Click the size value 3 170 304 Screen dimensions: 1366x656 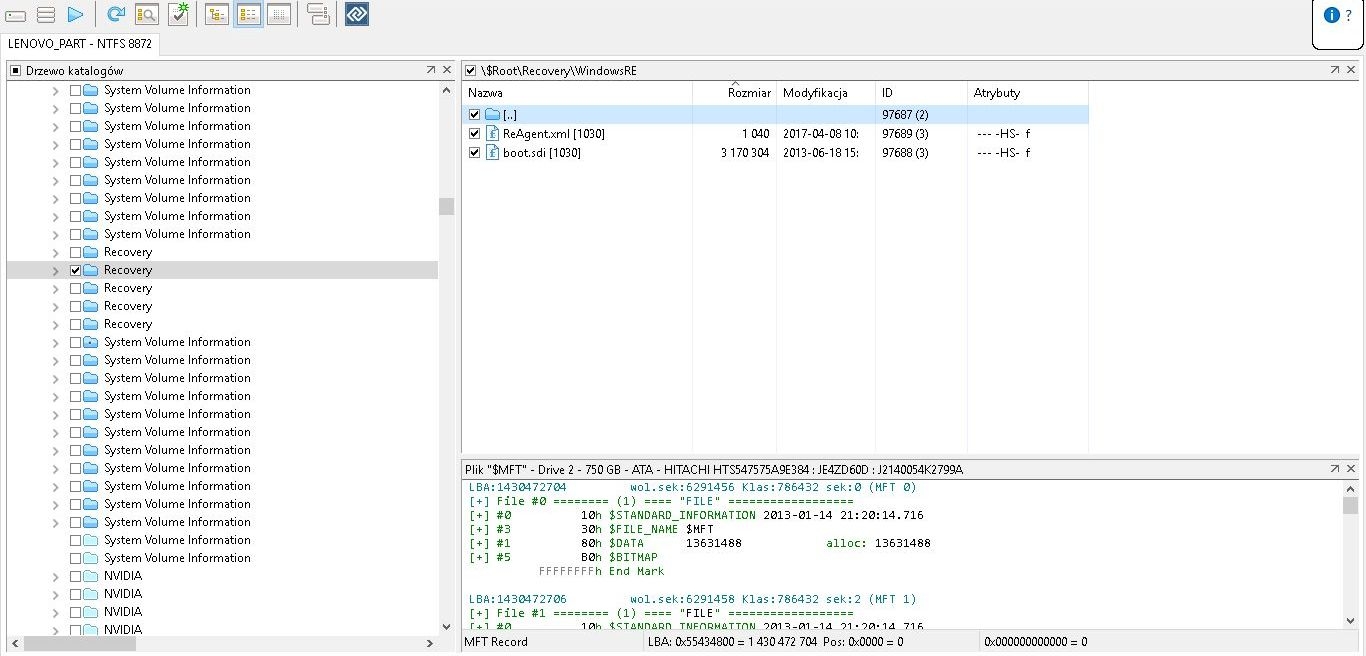[x=745, y=153]
